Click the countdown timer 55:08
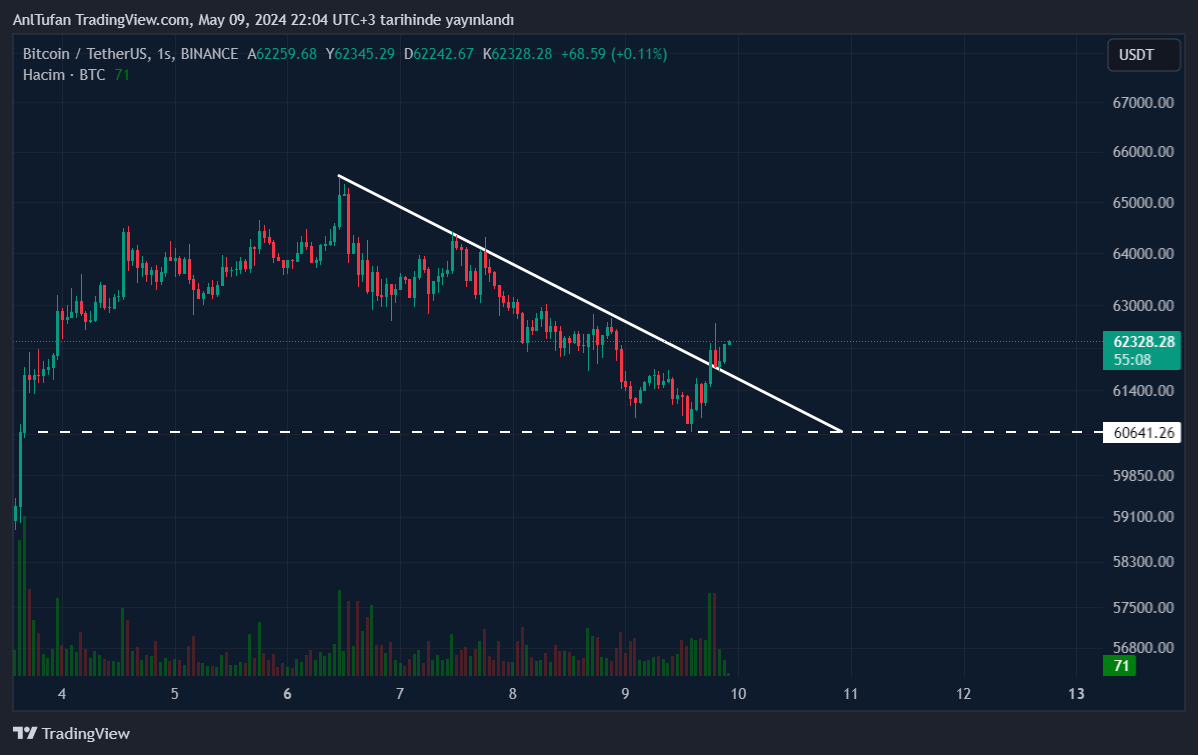 click(1132, 360)
